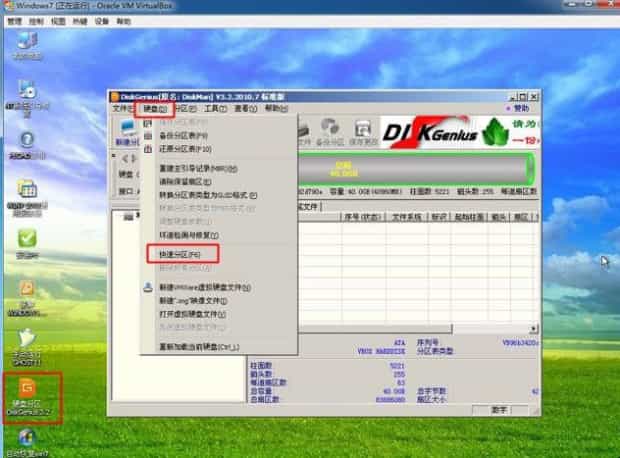Open VirtualBox 视图 menu
The height and width of the screenshot is (458, 620).
[58, 21]
